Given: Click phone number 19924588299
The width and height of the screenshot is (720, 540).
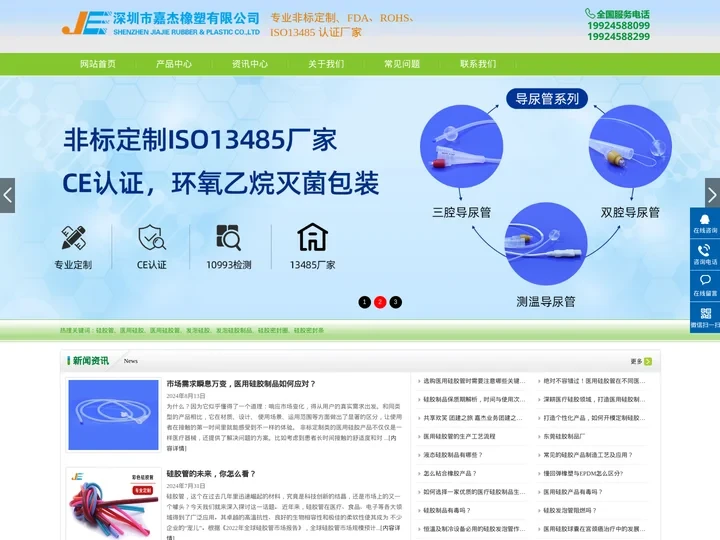Looking at the screenshot, I should [x=619, y=36].
